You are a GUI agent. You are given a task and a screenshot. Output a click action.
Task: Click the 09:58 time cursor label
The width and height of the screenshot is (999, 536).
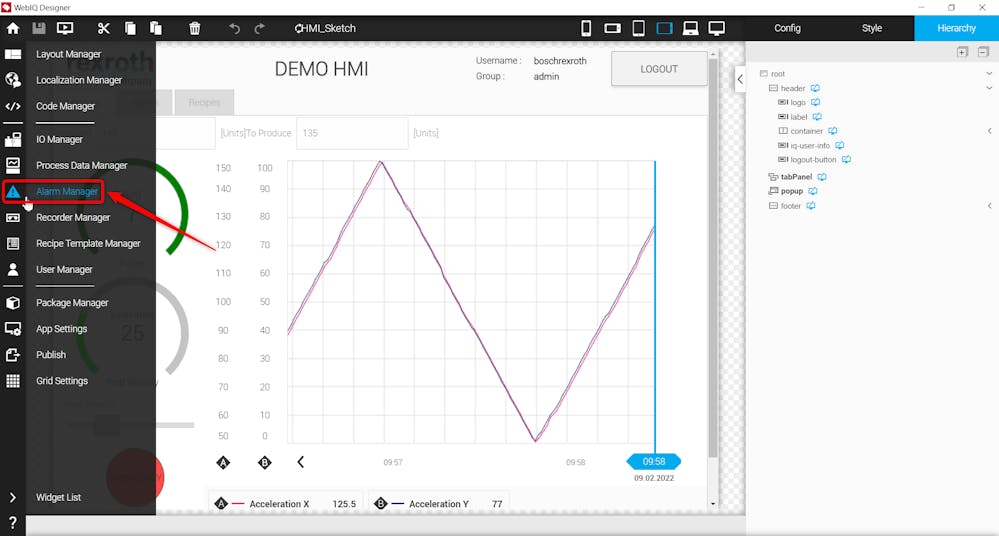tap(654, 461)
